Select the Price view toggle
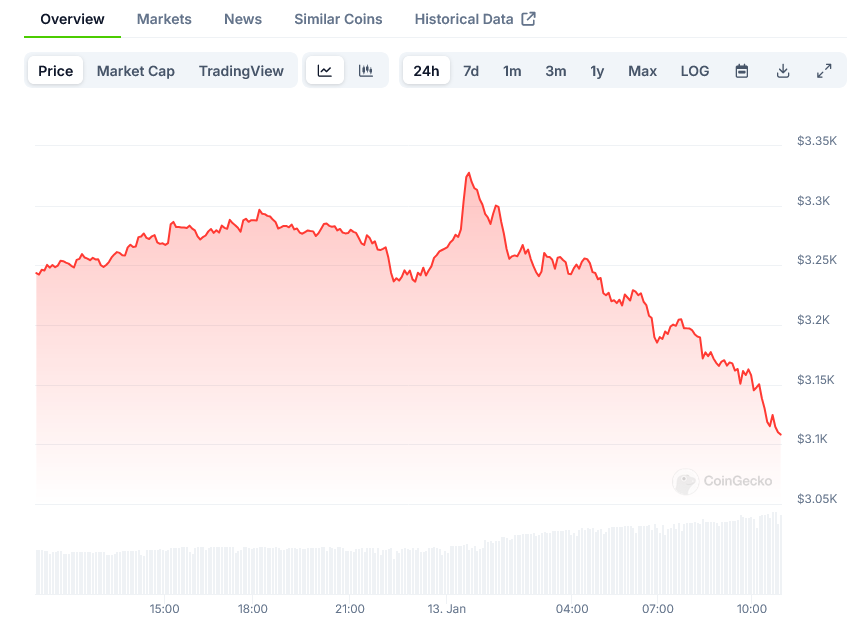 [x=56, y=71]
